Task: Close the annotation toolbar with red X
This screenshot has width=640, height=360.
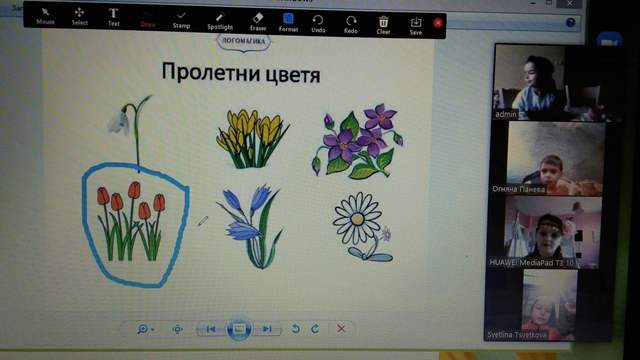Action: [438, 23]
